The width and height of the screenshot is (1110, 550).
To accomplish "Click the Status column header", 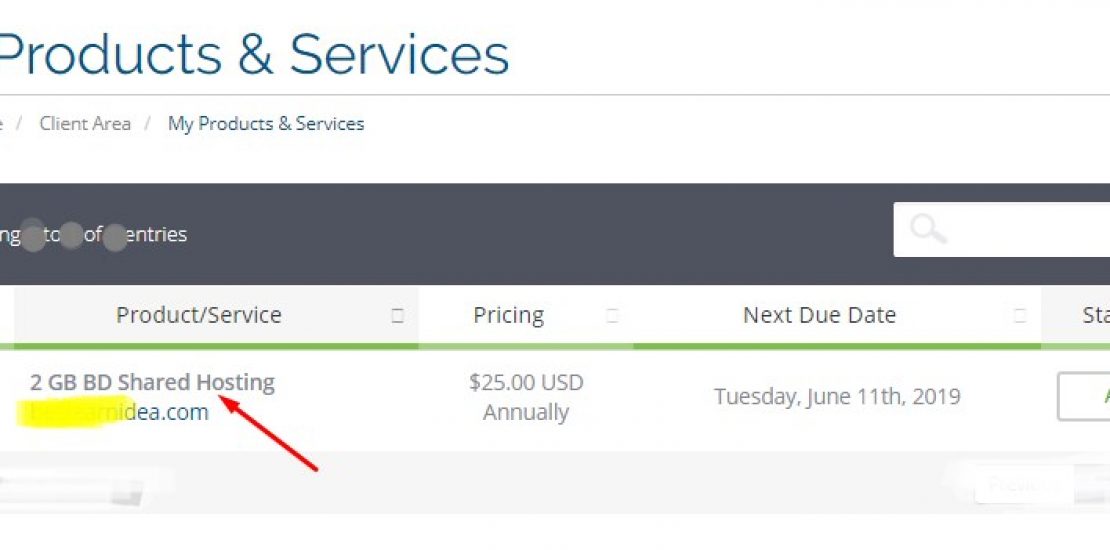I will coord(1095,315).
